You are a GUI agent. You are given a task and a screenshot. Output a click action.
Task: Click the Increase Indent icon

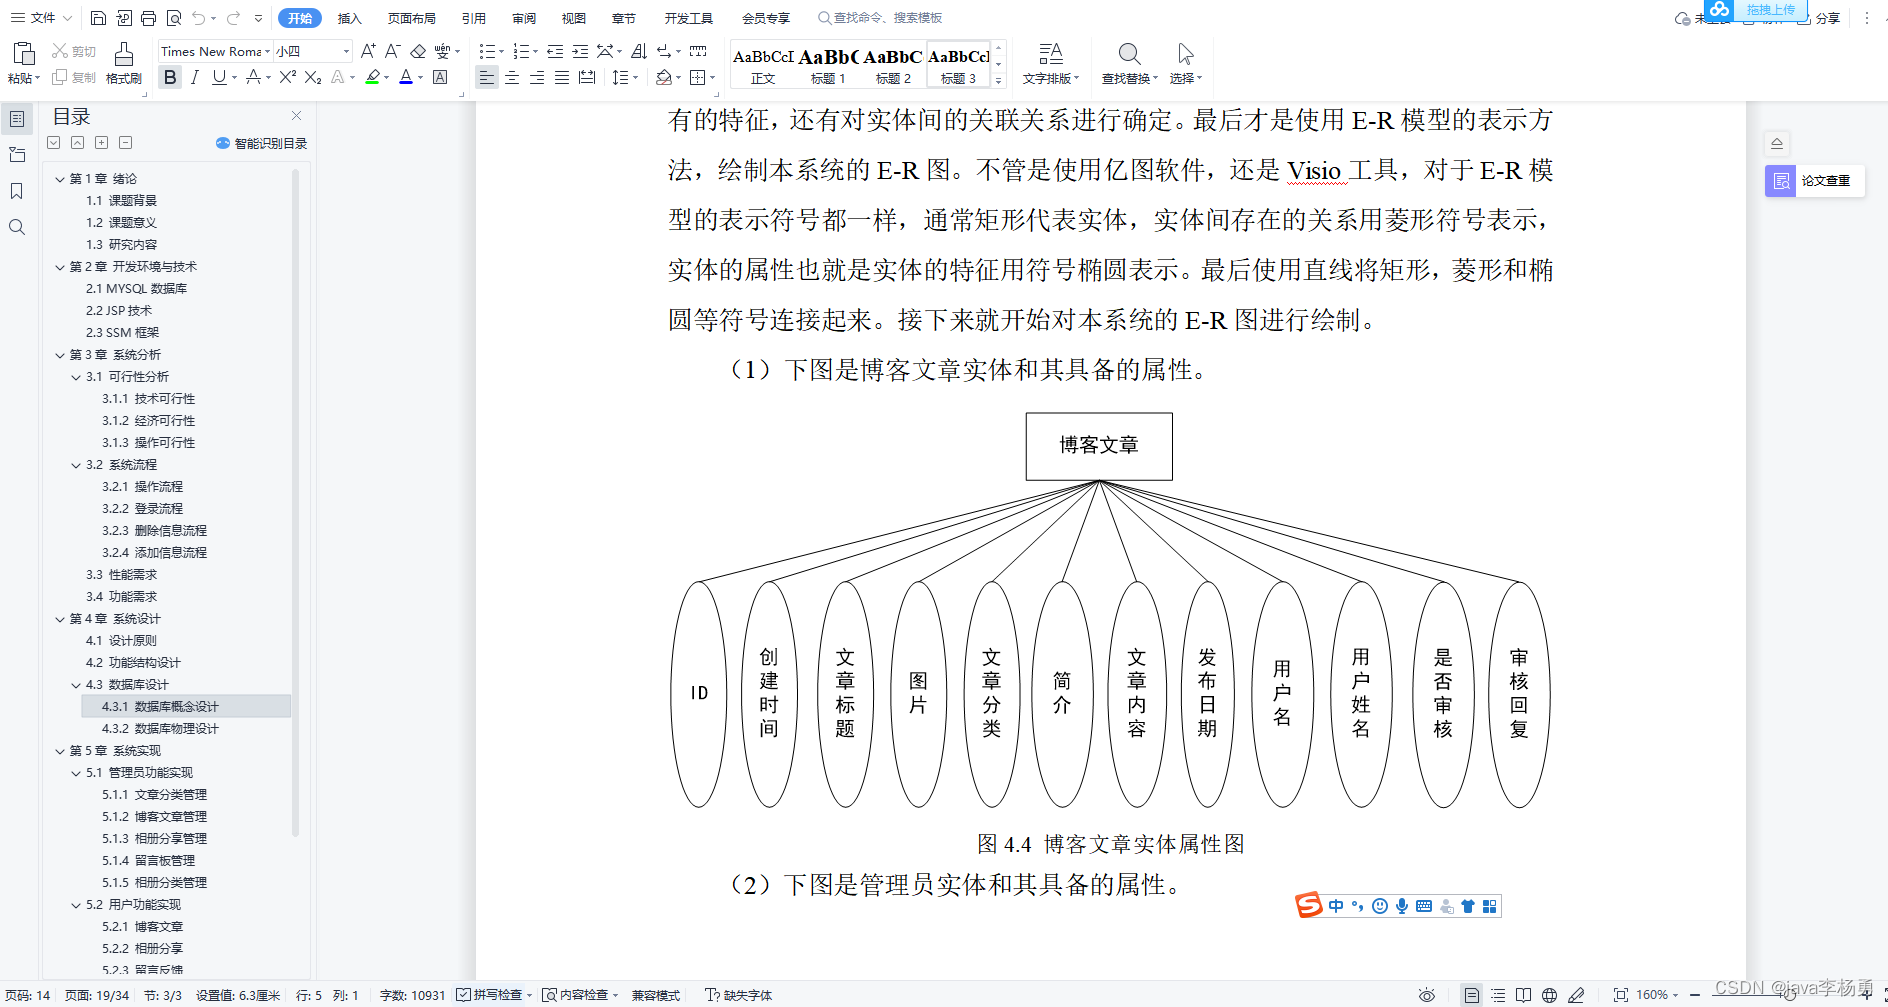[x=580, y=51]
